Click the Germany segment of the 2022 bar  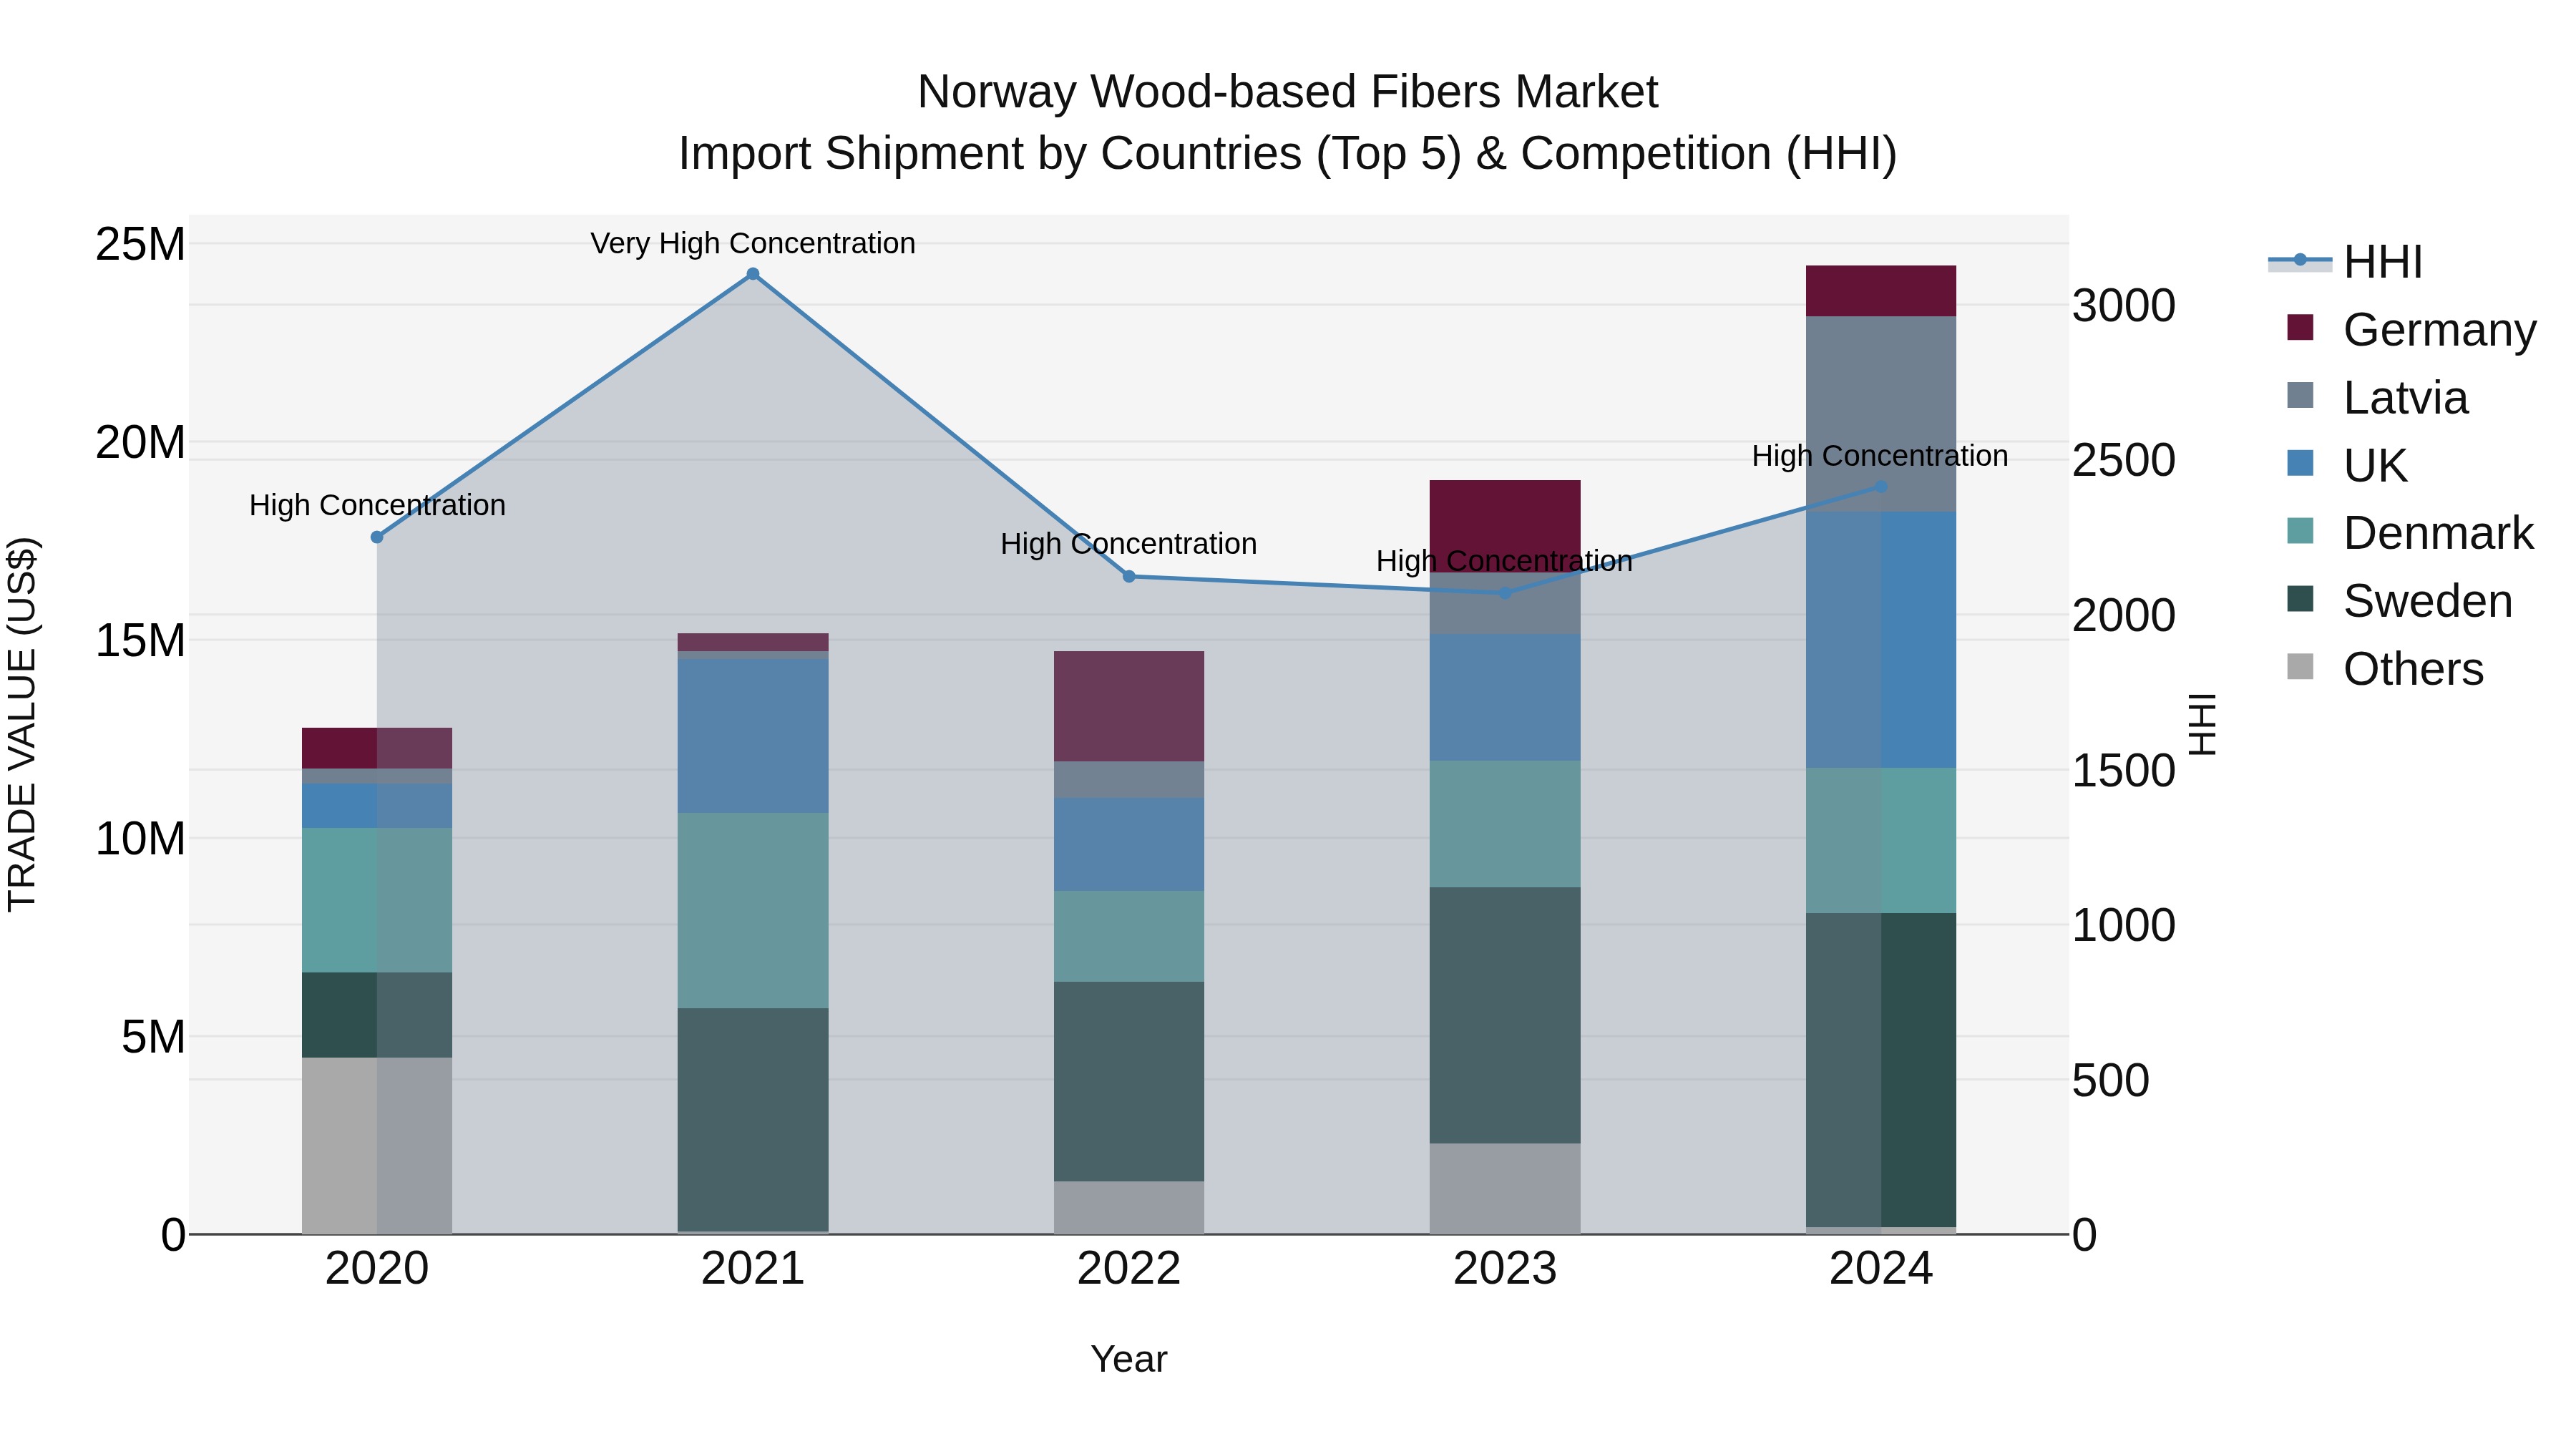pos(1129,707)
